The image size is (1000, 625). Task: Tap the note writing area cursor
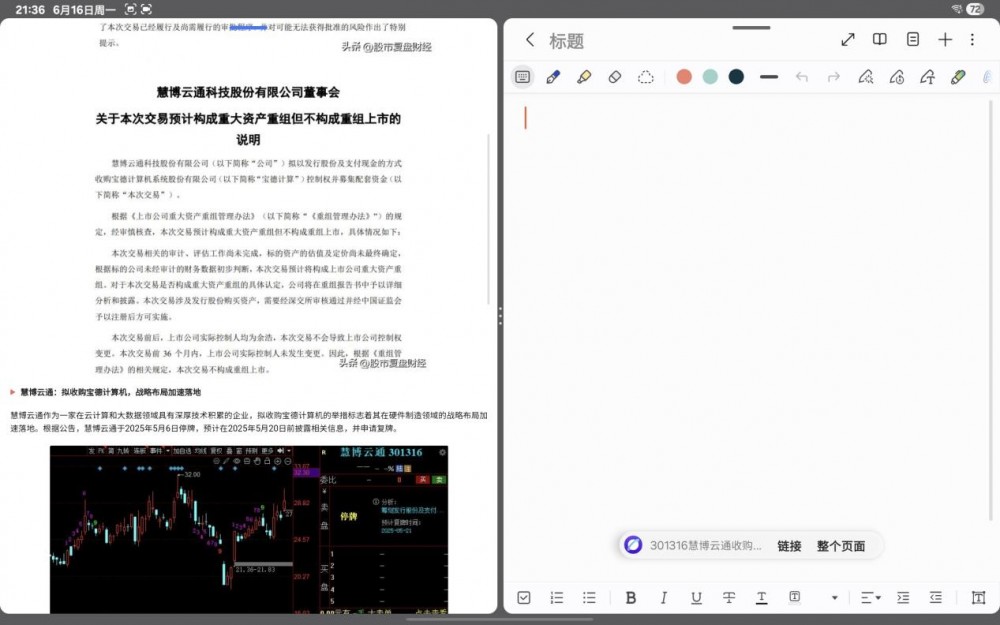click(526, 118)
